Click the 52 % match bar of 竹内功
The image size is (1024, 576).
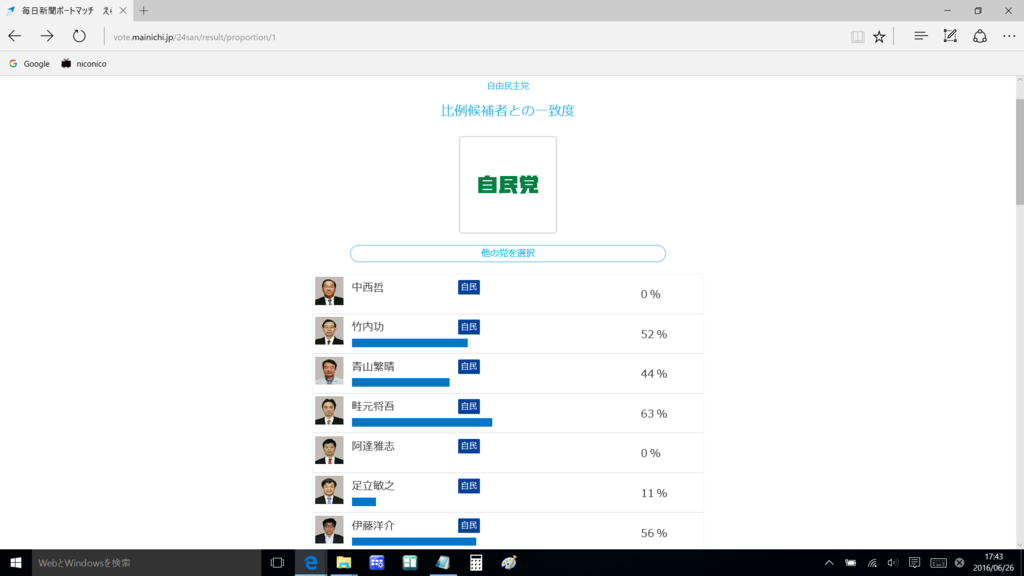[x=409, y=343]
